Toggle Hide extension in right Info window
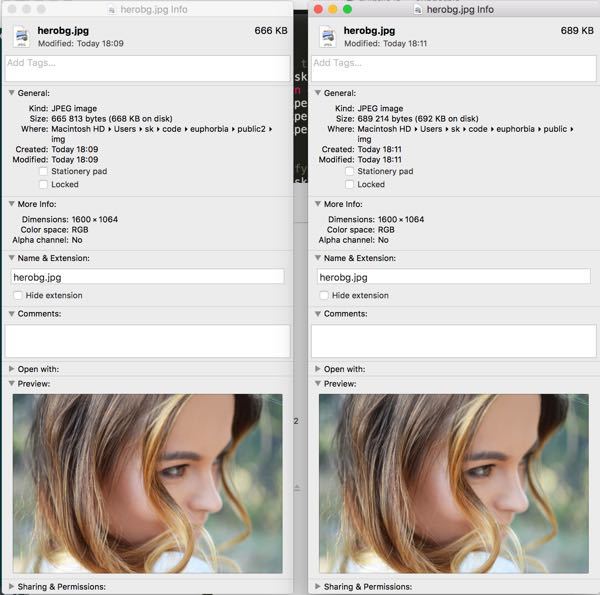This screenshot has width=600, height=595. pos(324,295)
